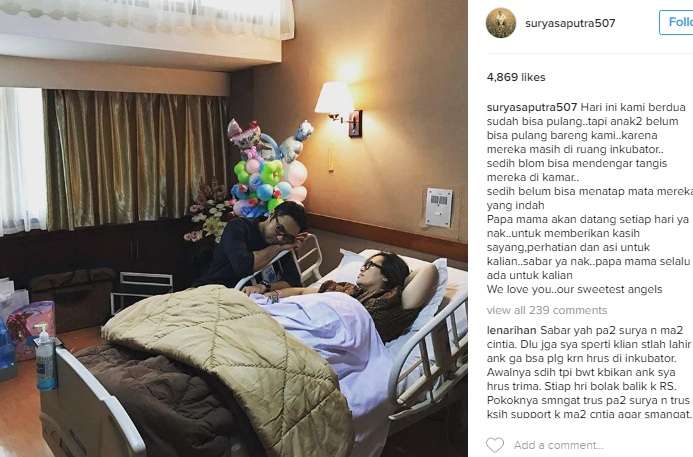
Task: Open lenarihan commenter profile
Action: (x=511, y=330)
